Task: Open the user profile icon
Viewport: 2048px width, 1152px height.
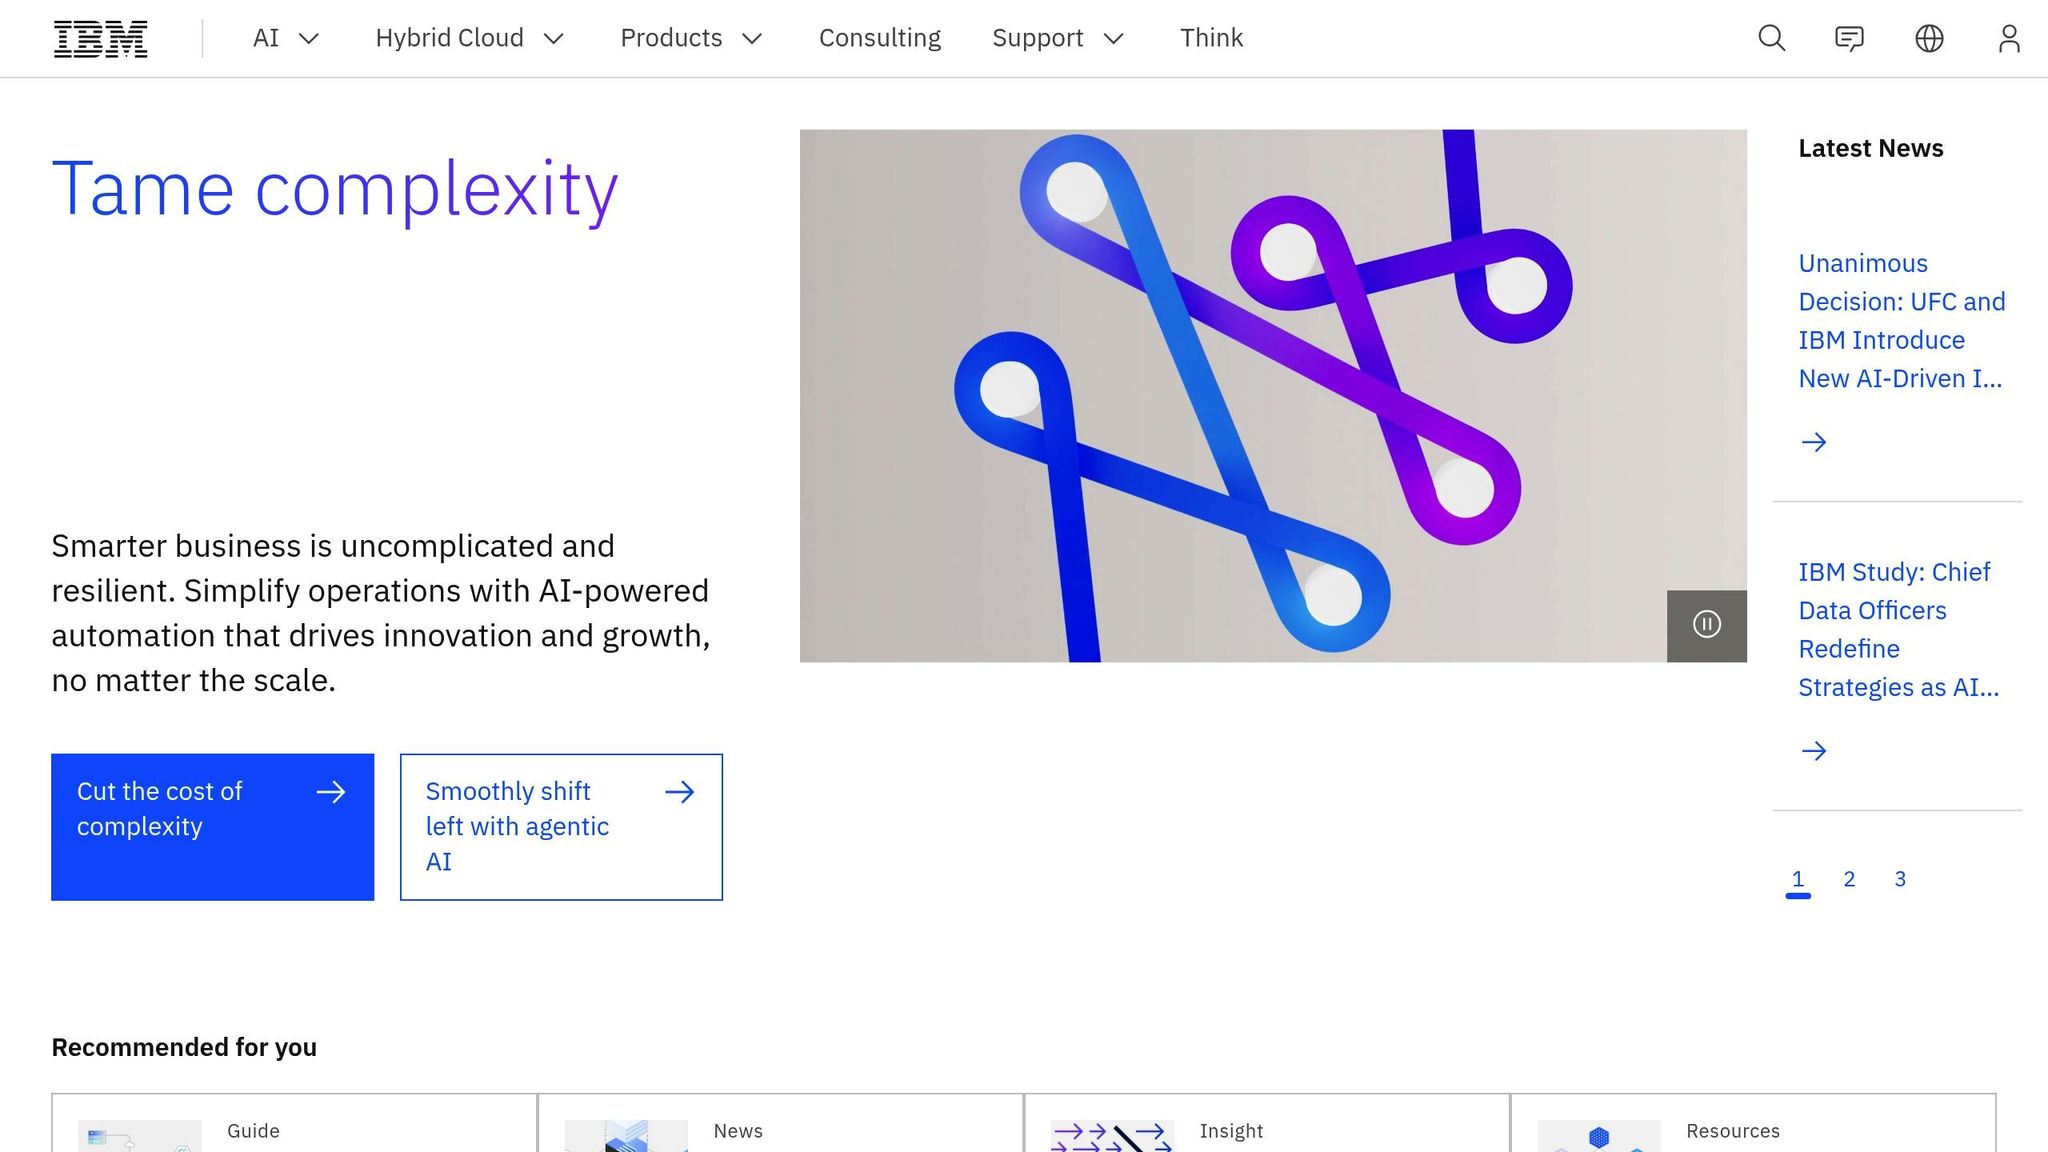Action: (2008, 39)
